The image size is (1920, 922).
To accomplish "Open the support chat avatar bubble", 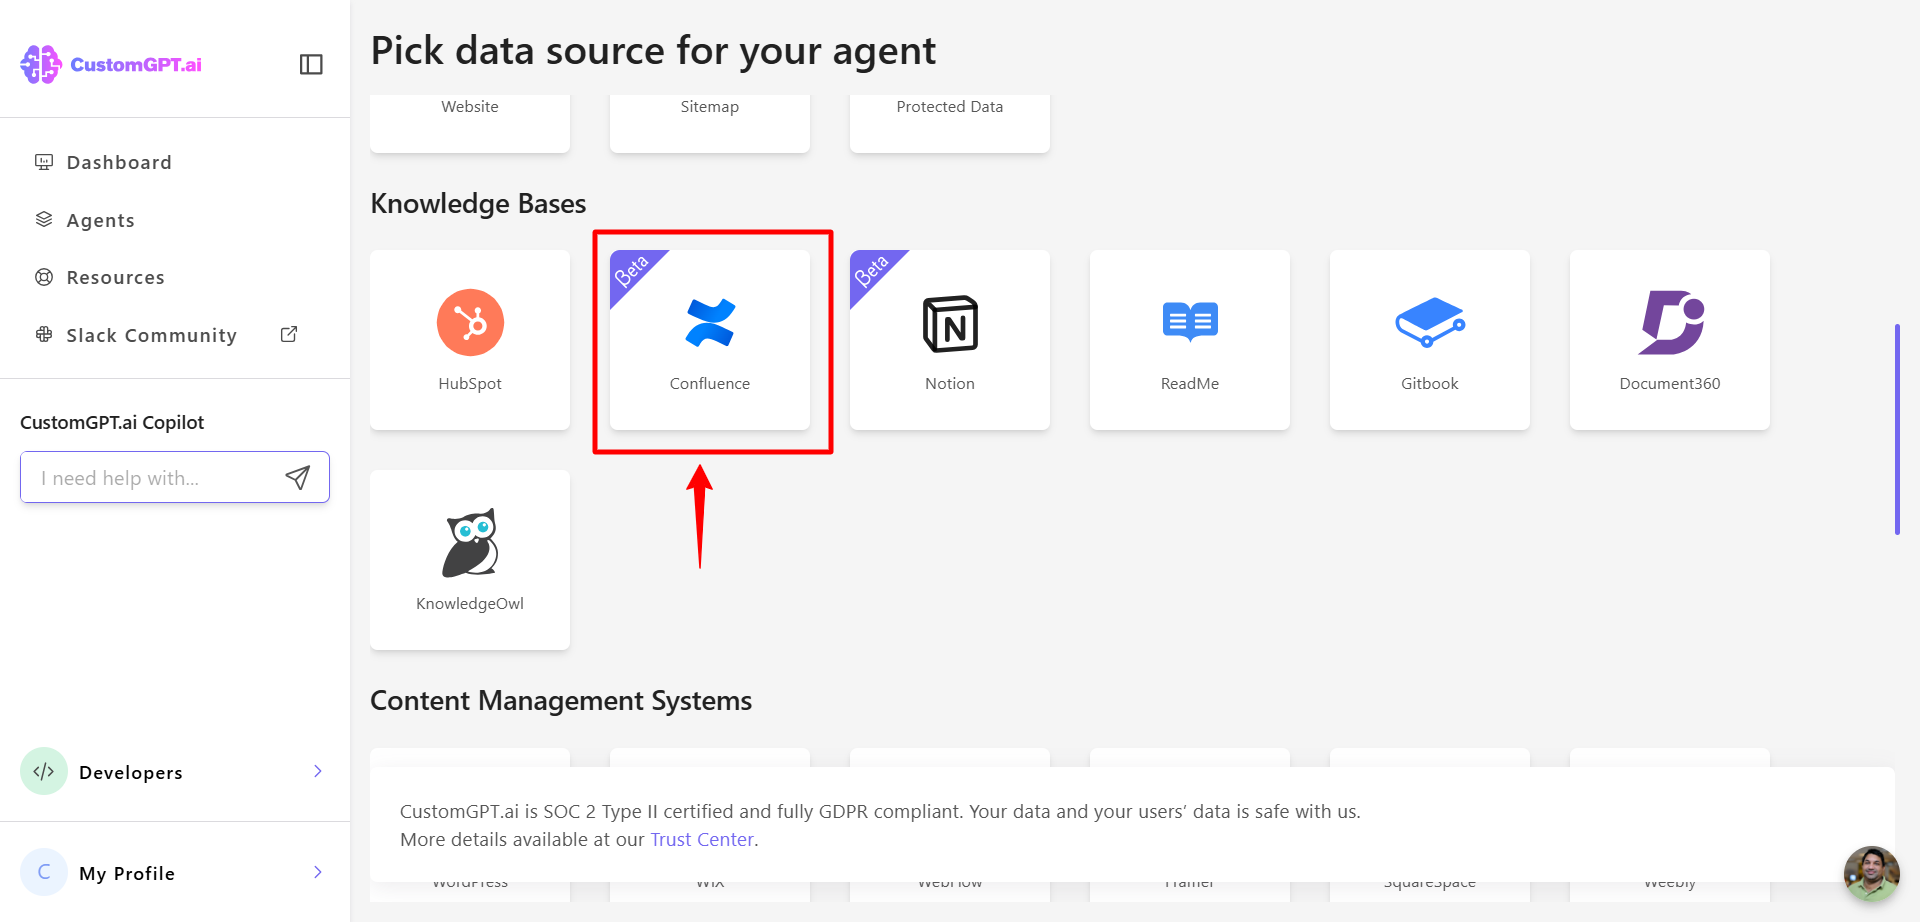I will [1872, 874].
